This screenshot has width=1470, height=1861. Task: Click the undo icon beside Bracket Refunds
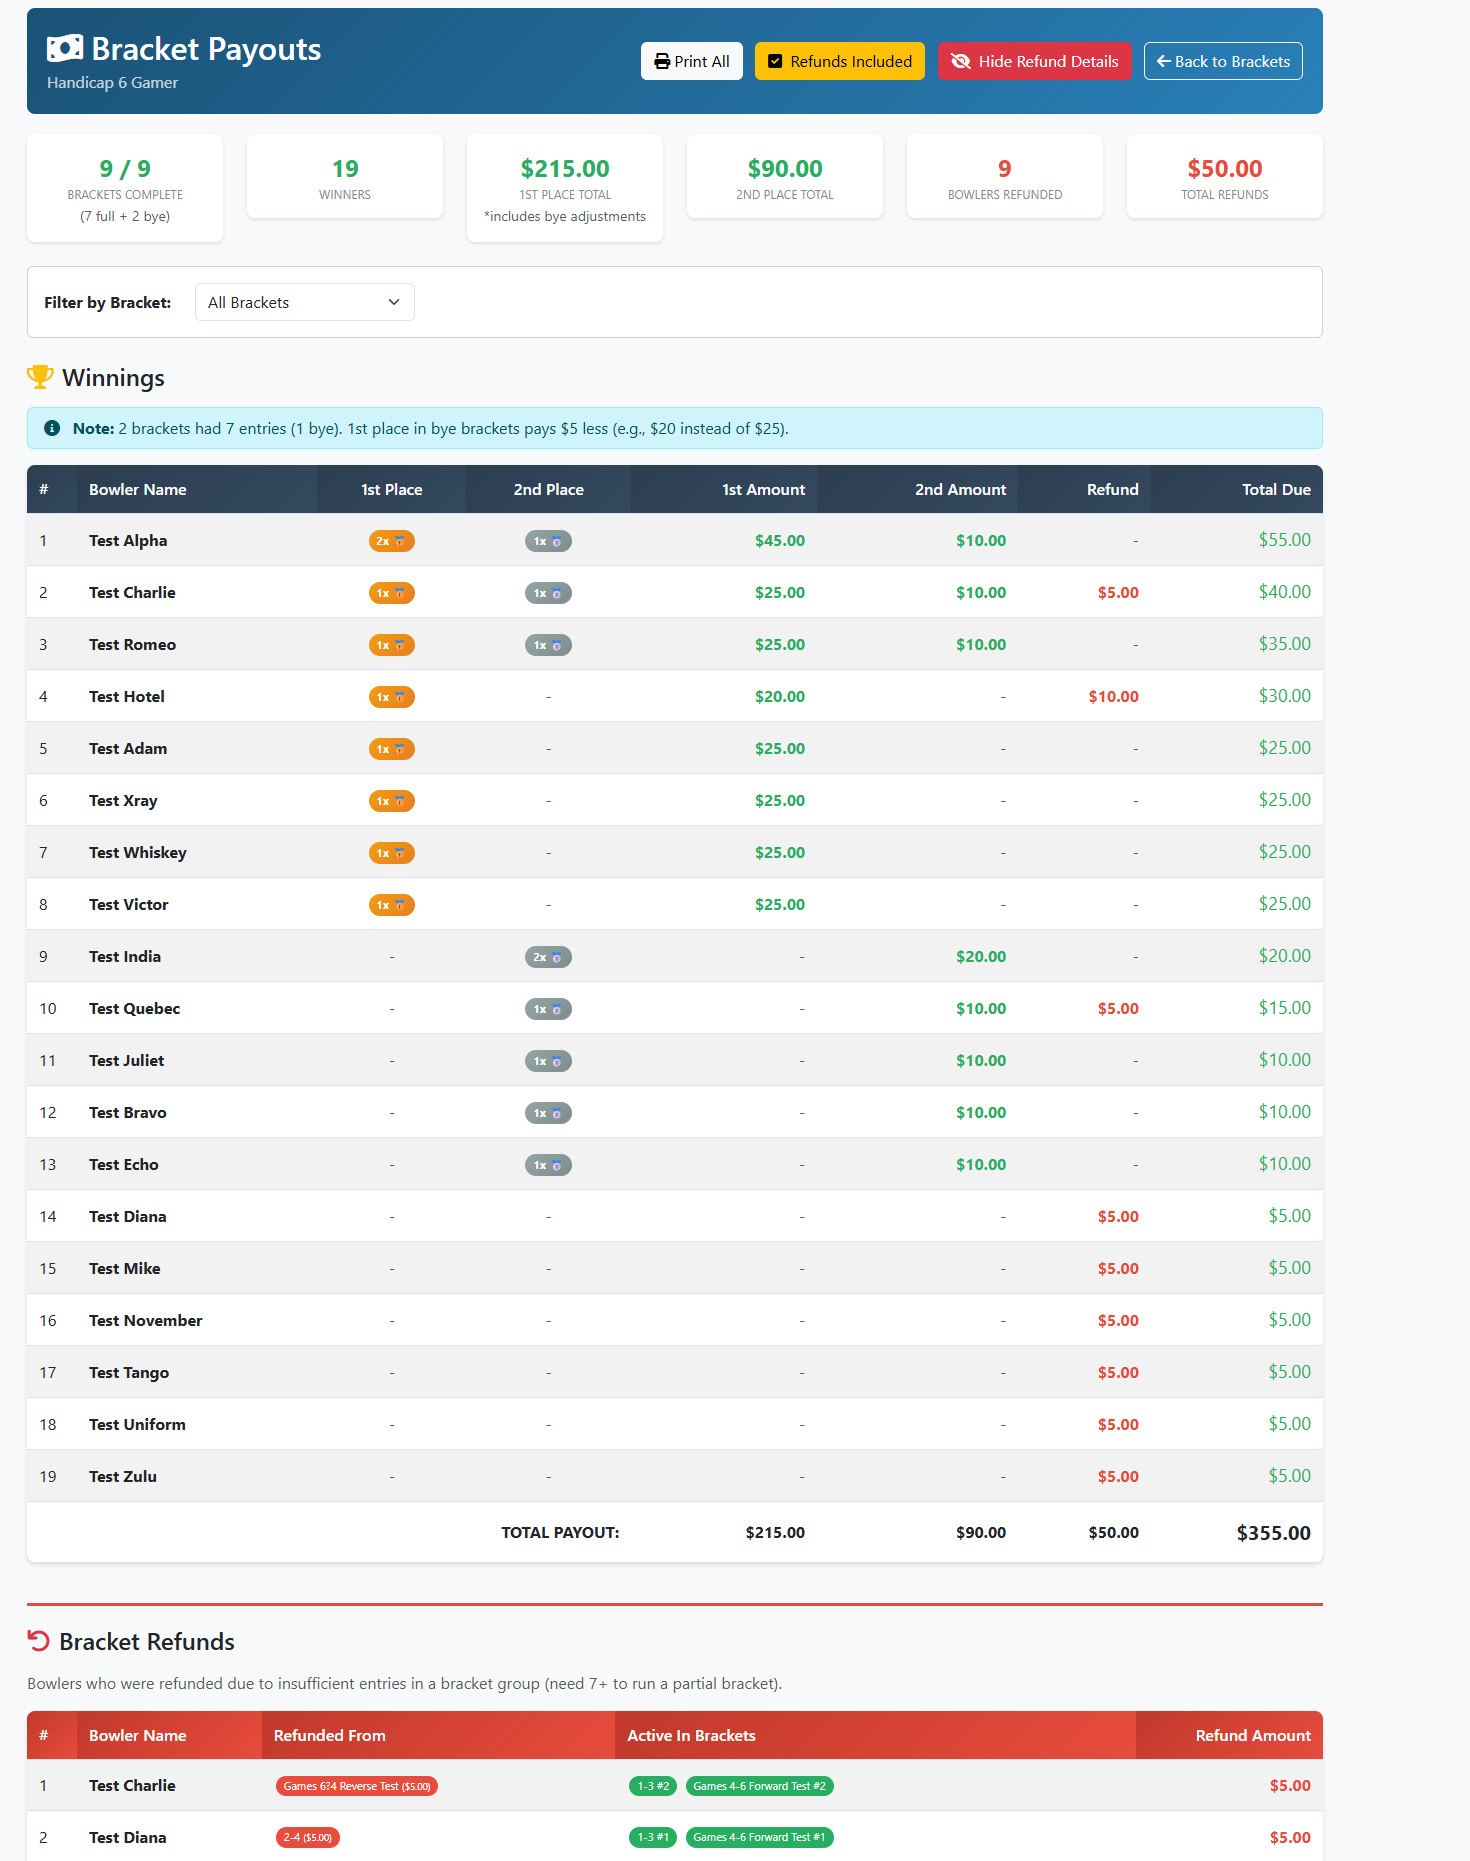point(39,1641)
